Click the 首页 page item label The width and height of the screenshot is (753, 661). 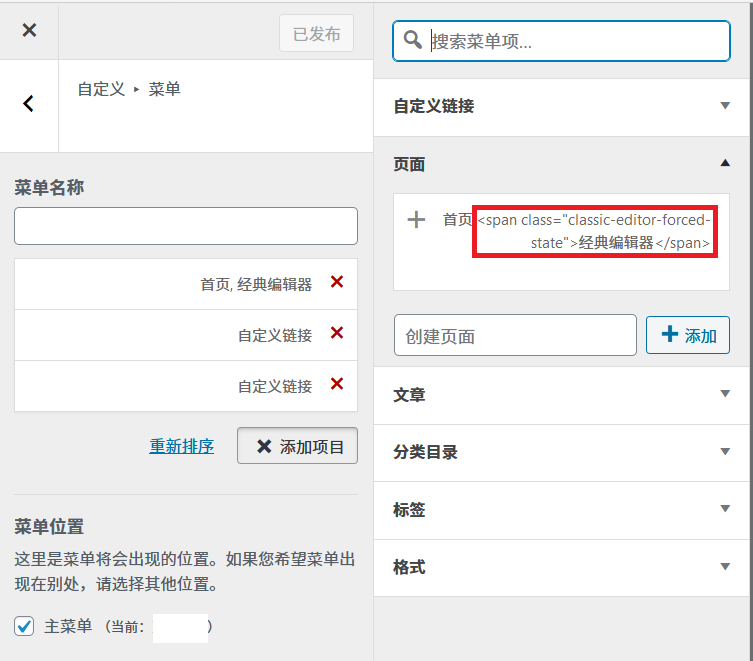click(457, 220)
